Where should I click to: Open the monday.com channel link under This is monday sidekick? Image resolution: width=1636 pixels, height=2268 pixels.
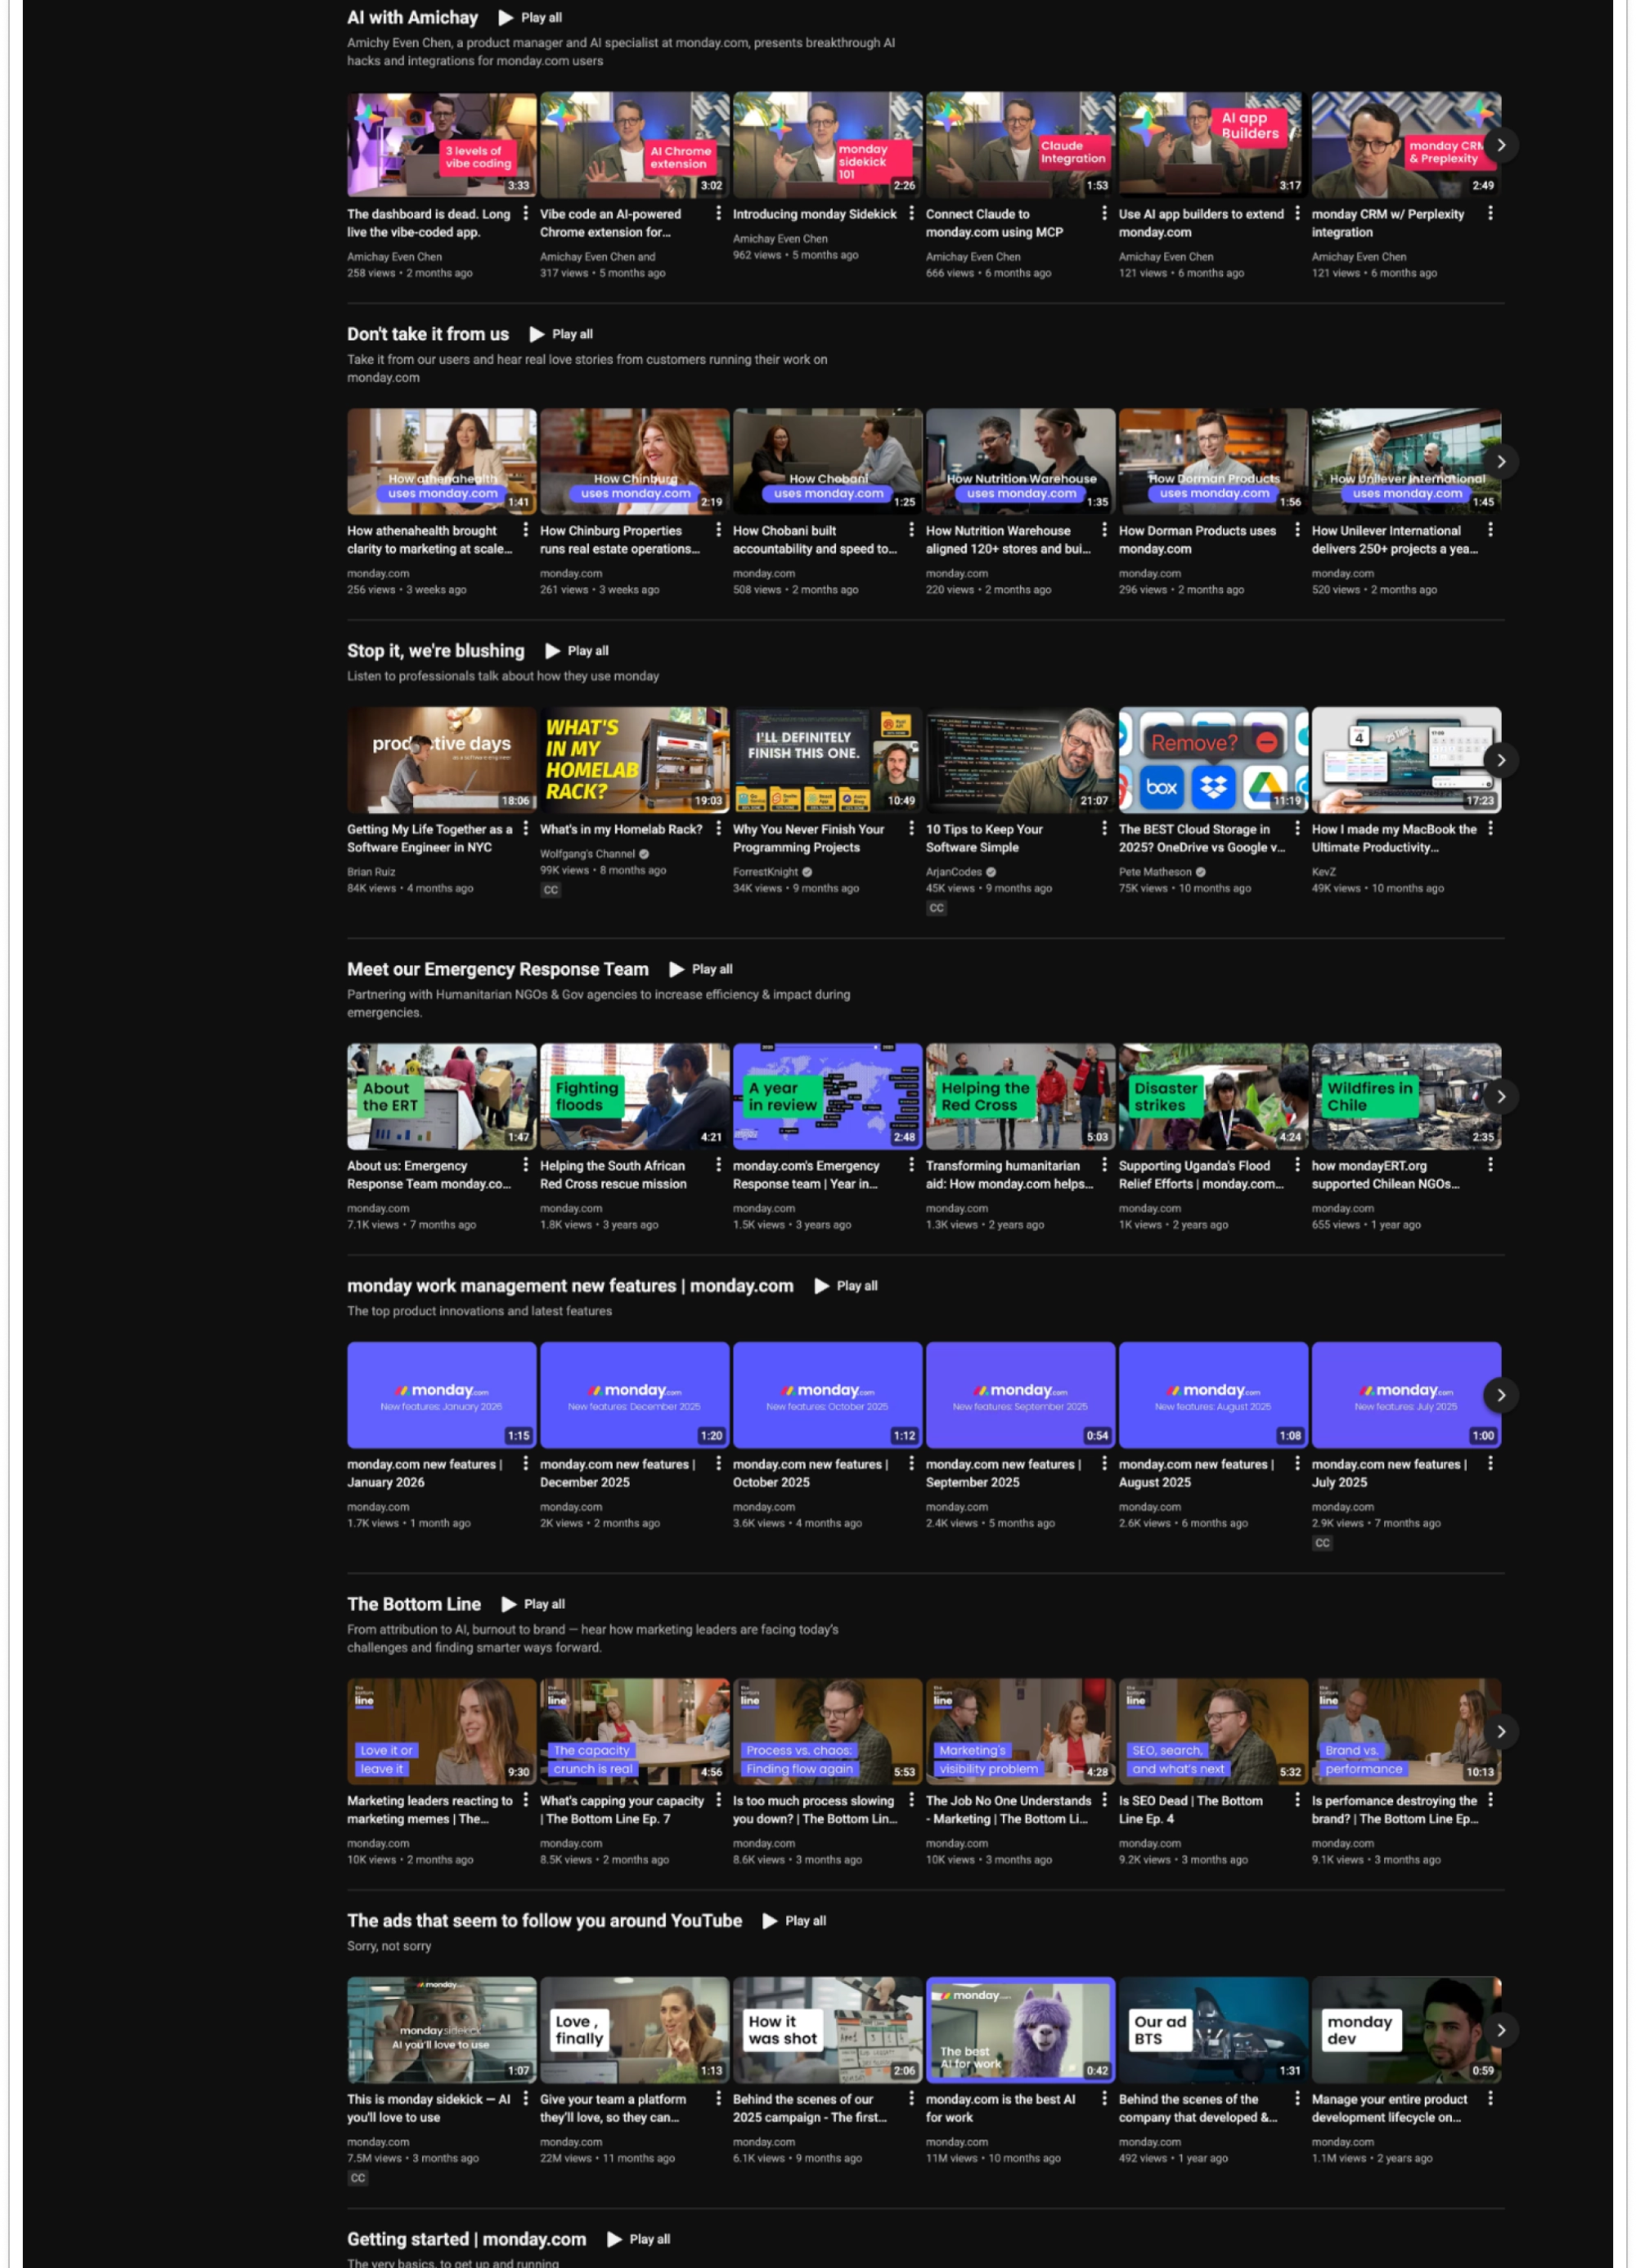(376, 2142)
